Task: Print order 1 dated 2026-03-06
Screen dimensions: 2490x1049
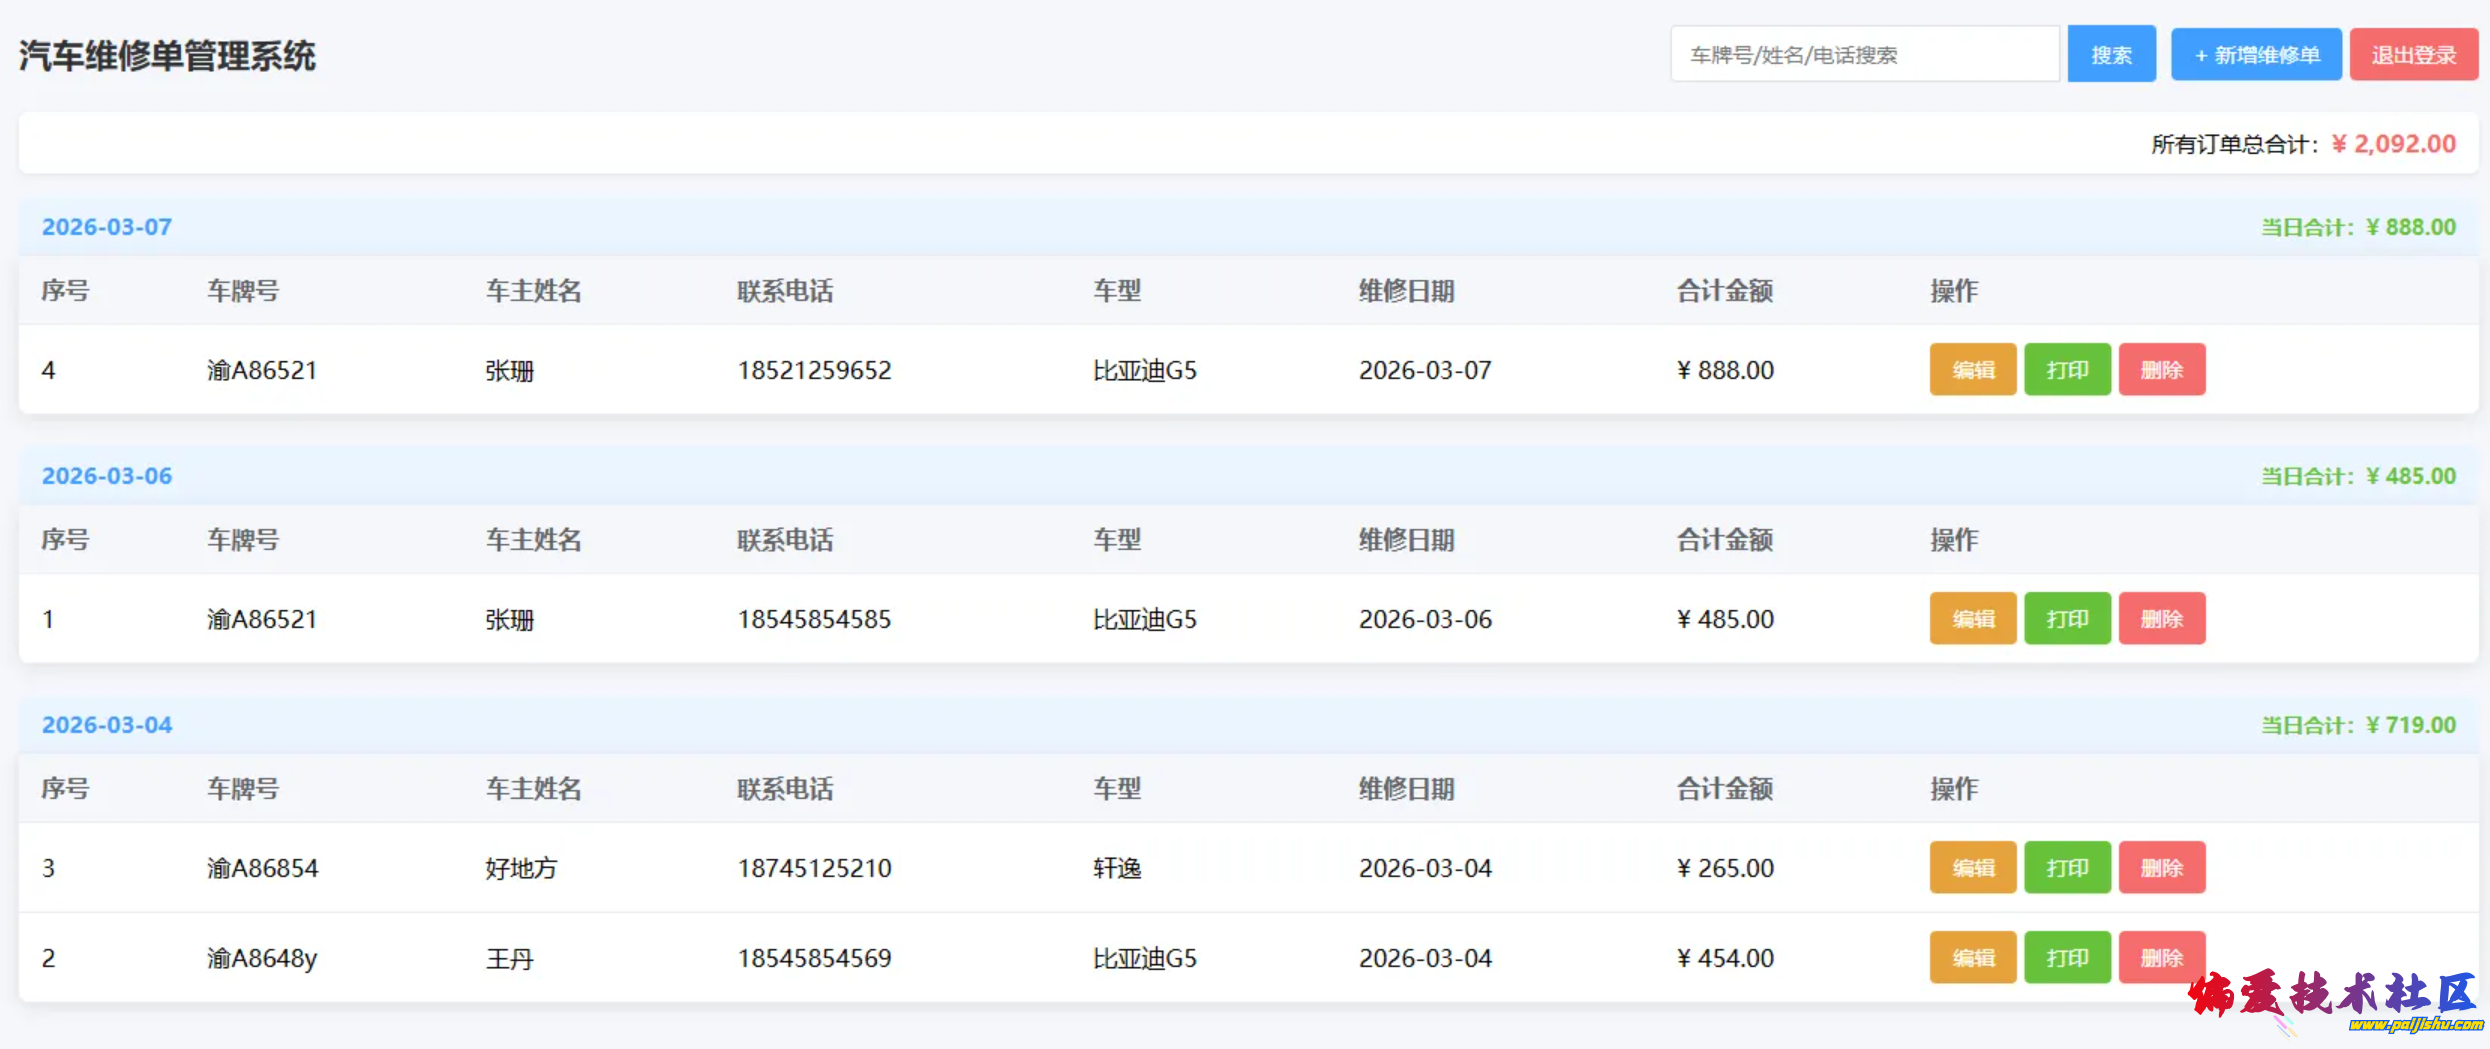Action: tap(2067, 619)
